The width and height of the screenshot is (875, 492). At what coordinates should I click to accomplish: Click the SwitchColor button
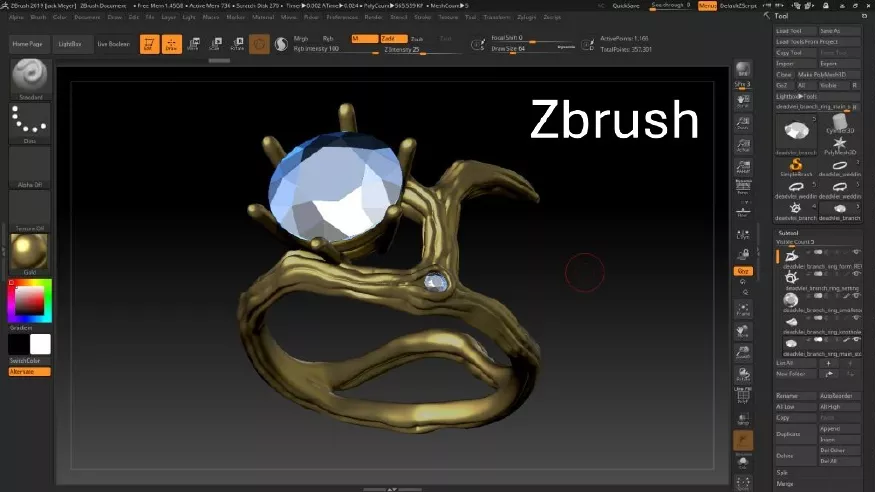click(25, 361)
